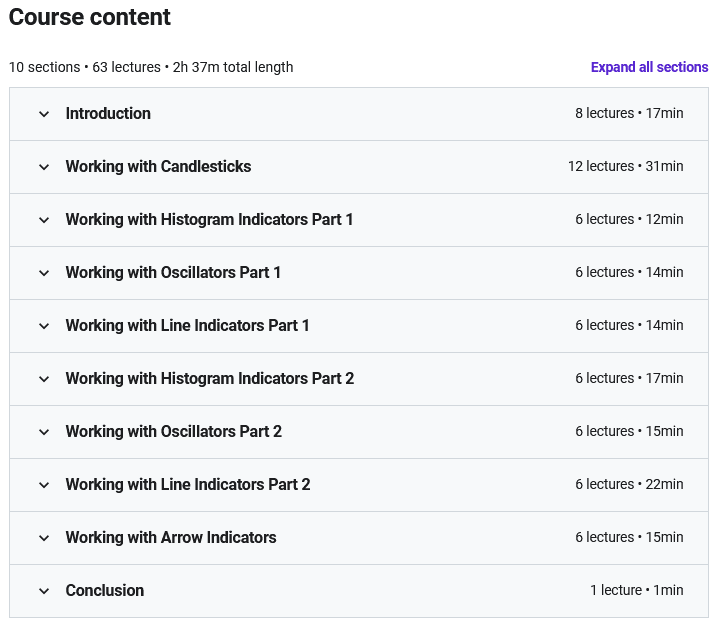Click the chevron icon beside Conclusion
The width and height of the screenshot is (720, 628).
(44, 591)
